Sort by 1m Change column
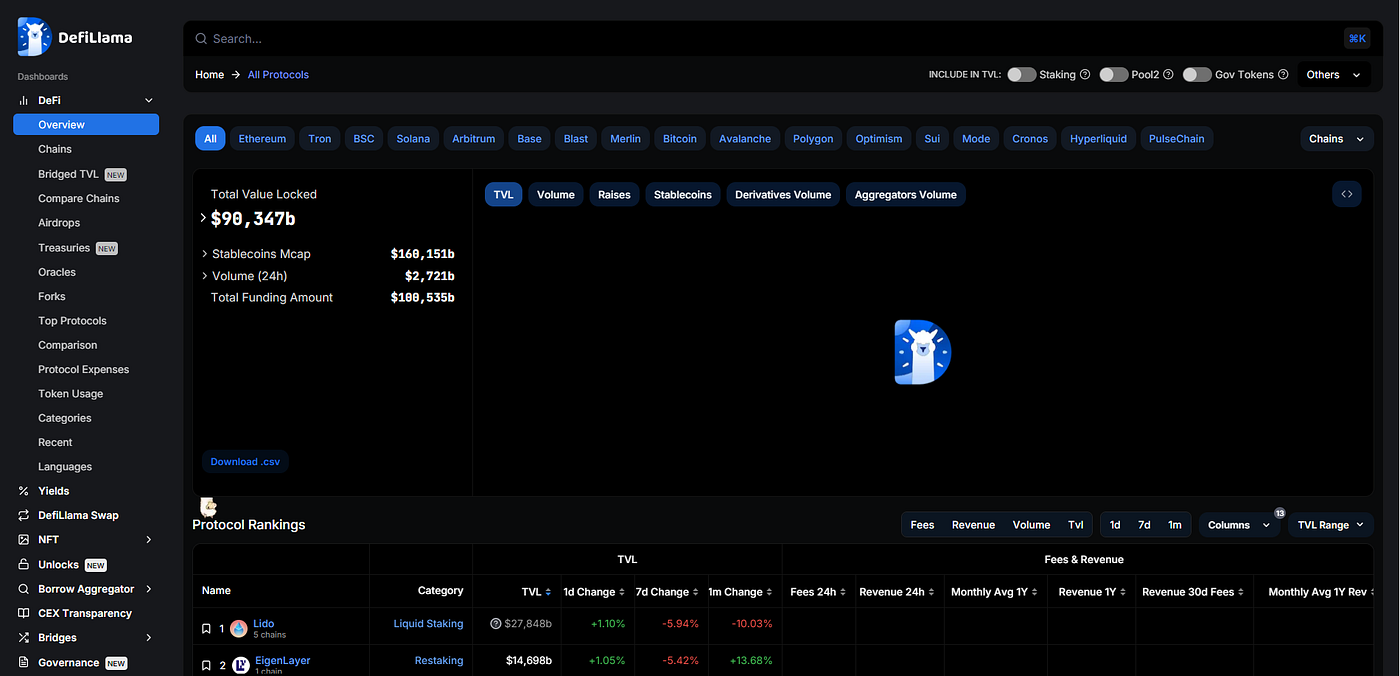Image resolution: width=1400 pixels, height=676 pixels. (770, 593)
